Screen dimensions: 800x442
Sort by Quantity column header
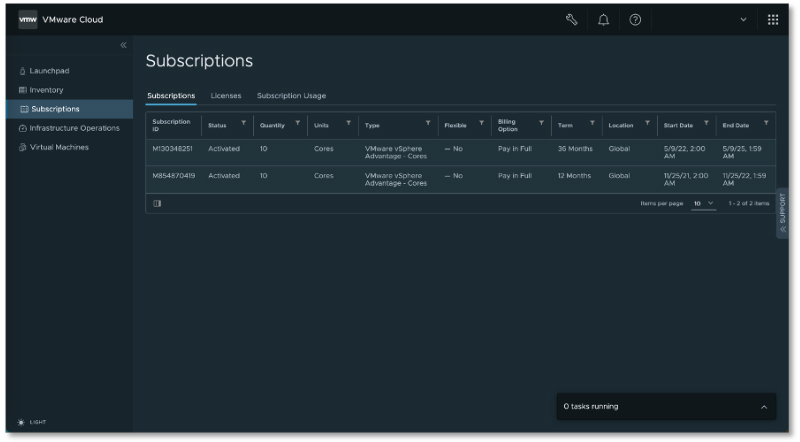(272, 126)
